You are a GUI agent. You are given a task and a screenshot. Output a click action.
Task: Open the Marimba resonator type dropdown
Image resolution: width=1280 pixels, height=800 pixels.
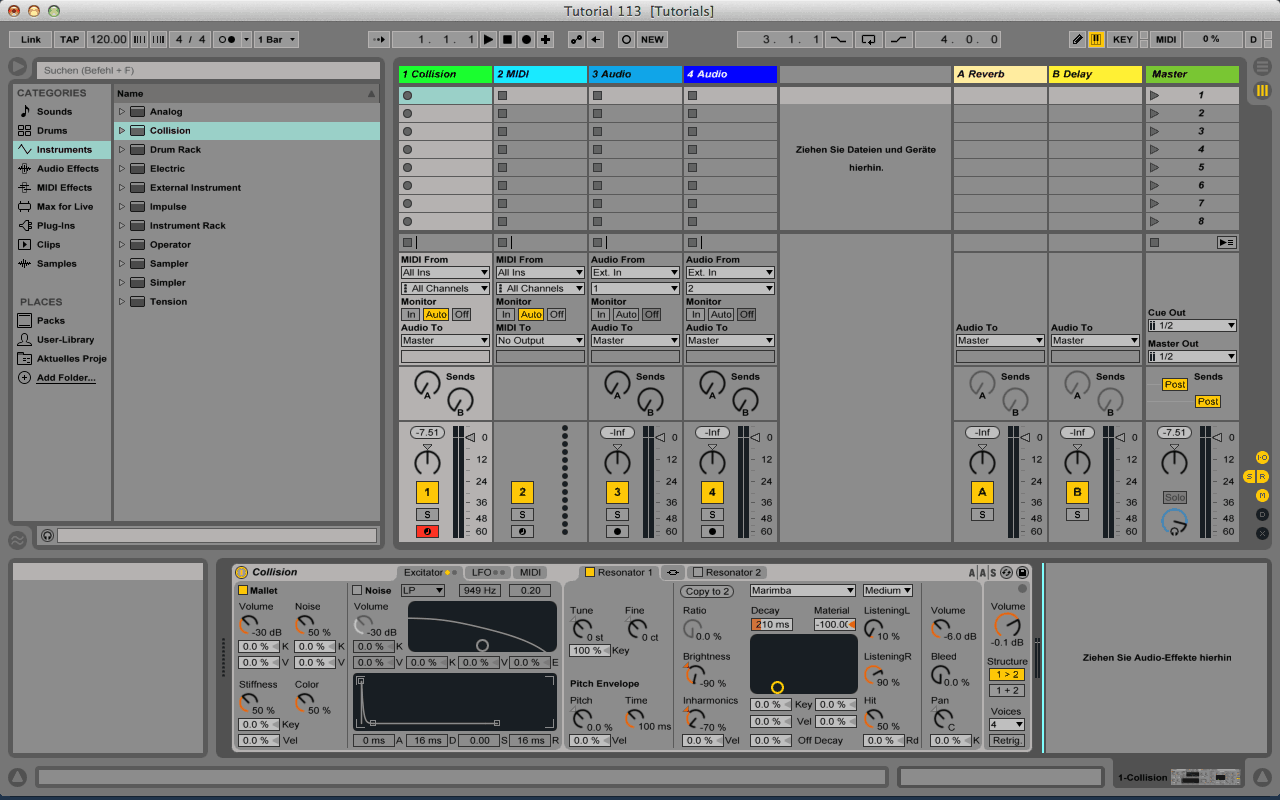pyautogui.click(x=803, y=590)
